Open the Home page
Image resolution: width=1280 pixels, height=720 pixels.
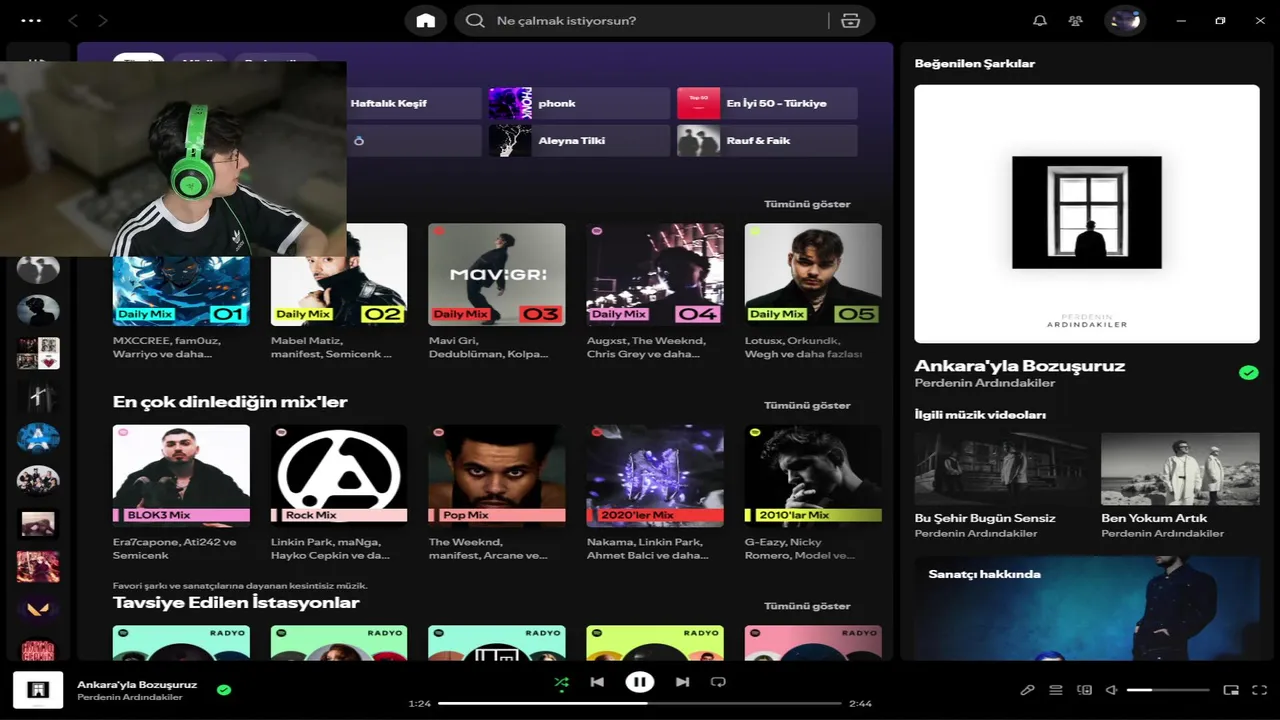pos(426,20)
